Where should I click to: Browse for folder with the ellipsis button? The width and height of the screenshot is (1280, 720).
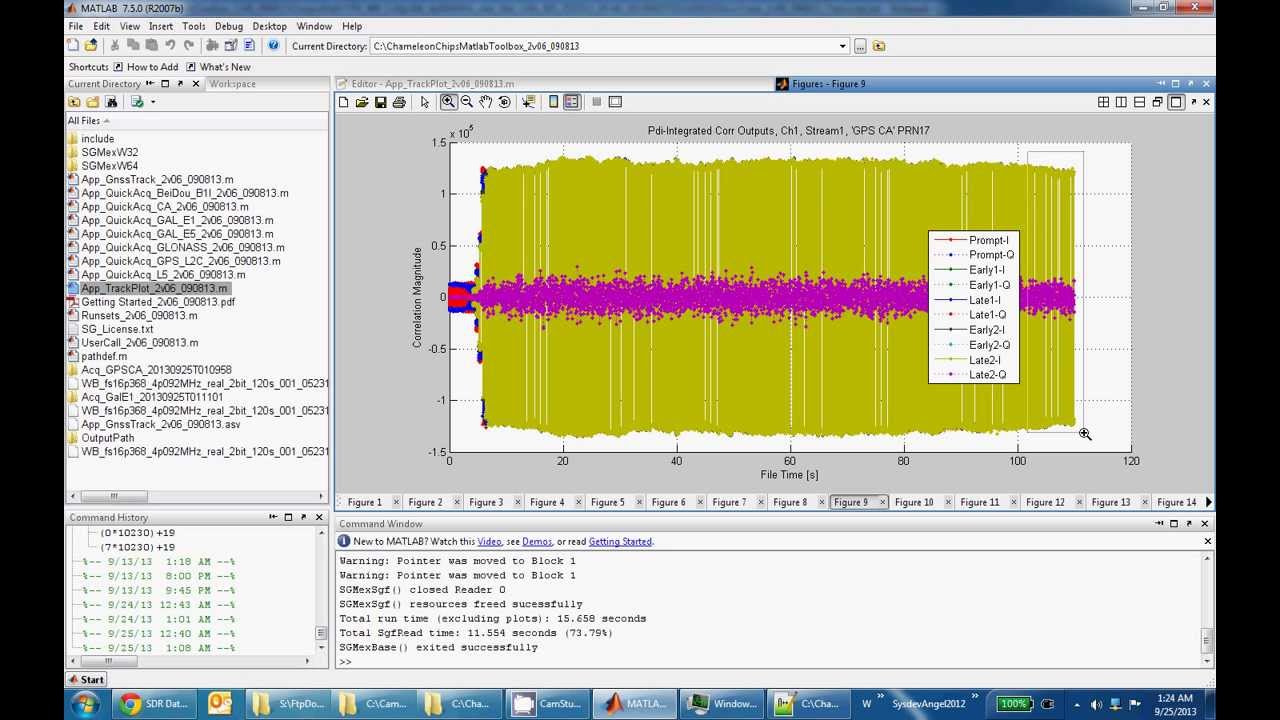(x=860, y=46)
